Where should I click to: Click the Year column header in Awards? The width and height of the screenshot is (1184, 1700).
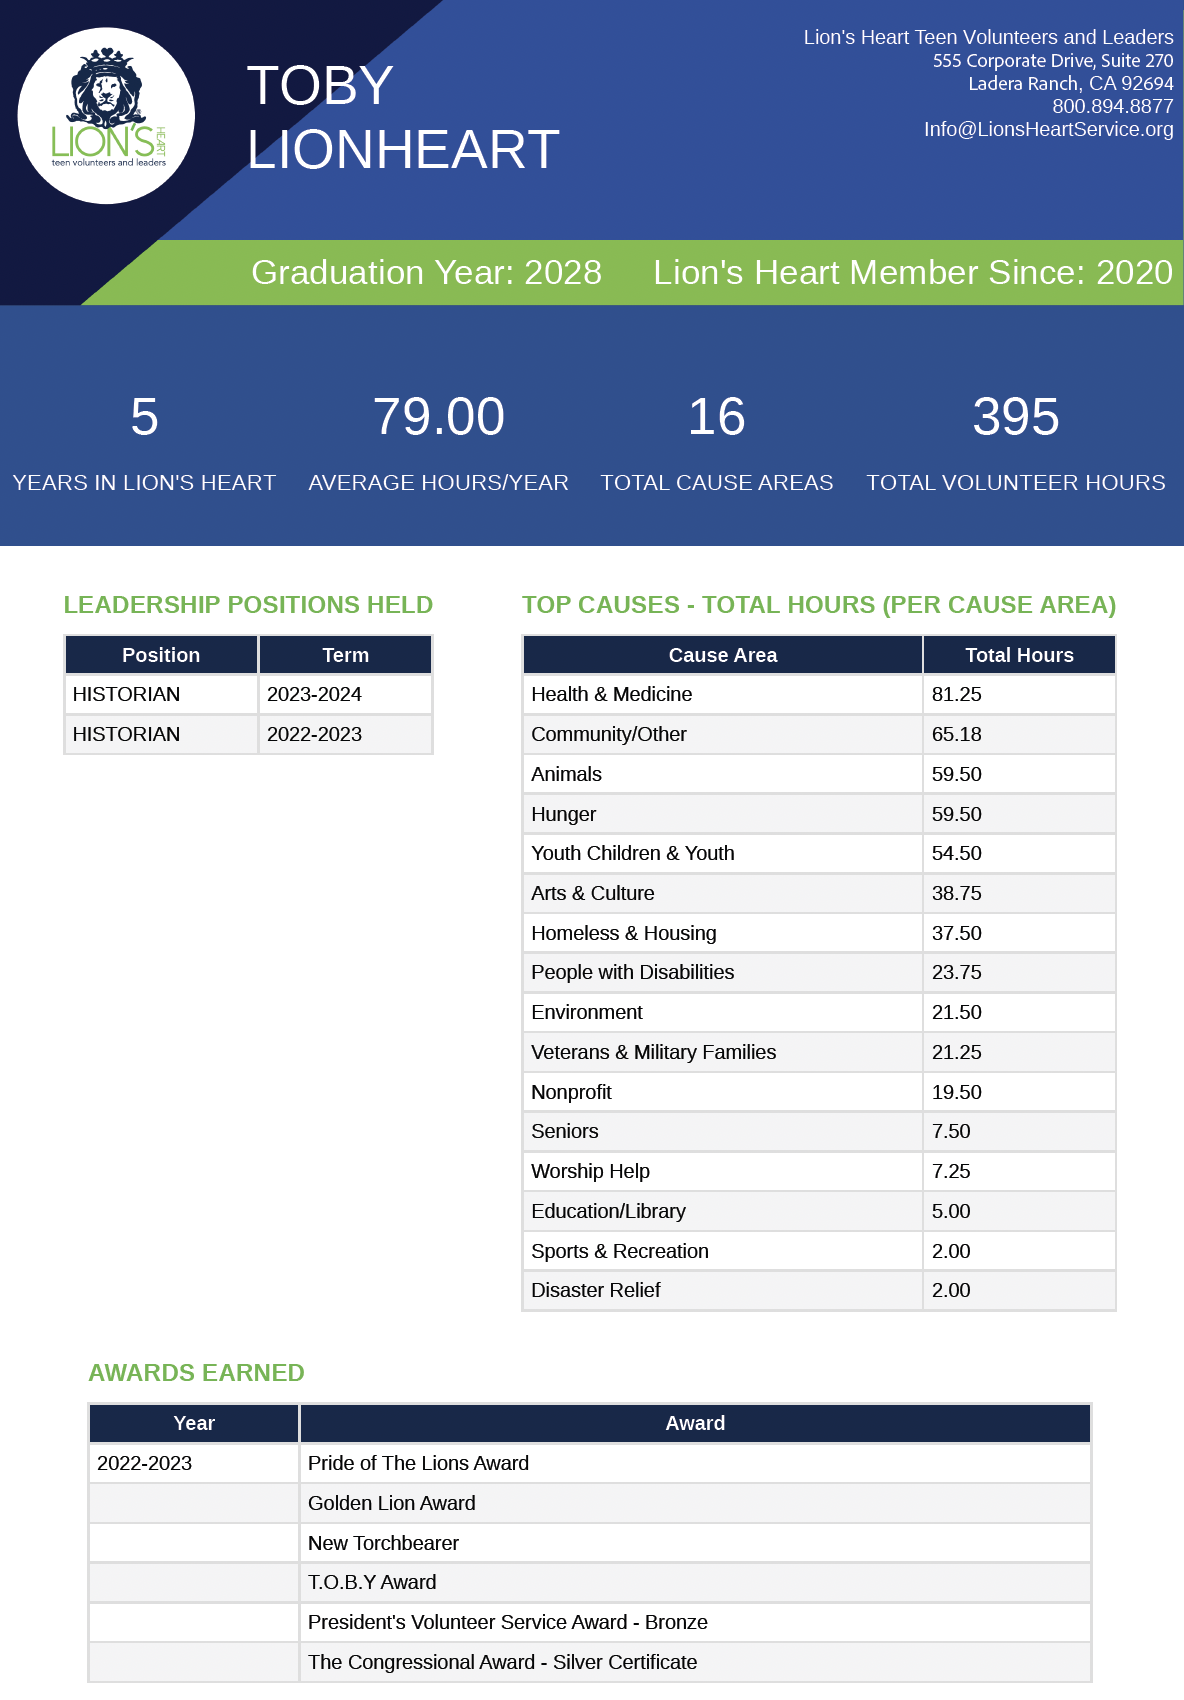pyautogui.click(x=194, y=1423)
